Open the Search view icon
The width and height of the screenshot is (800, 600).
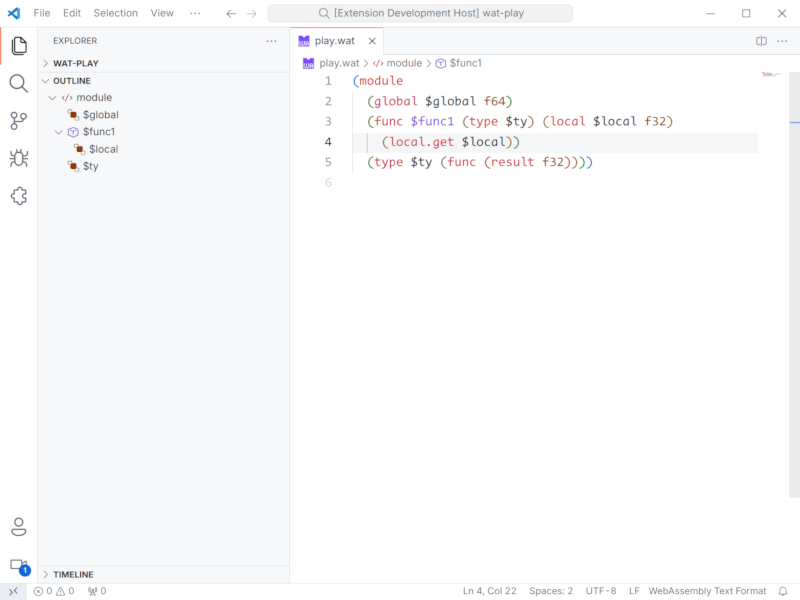point(18,83)
